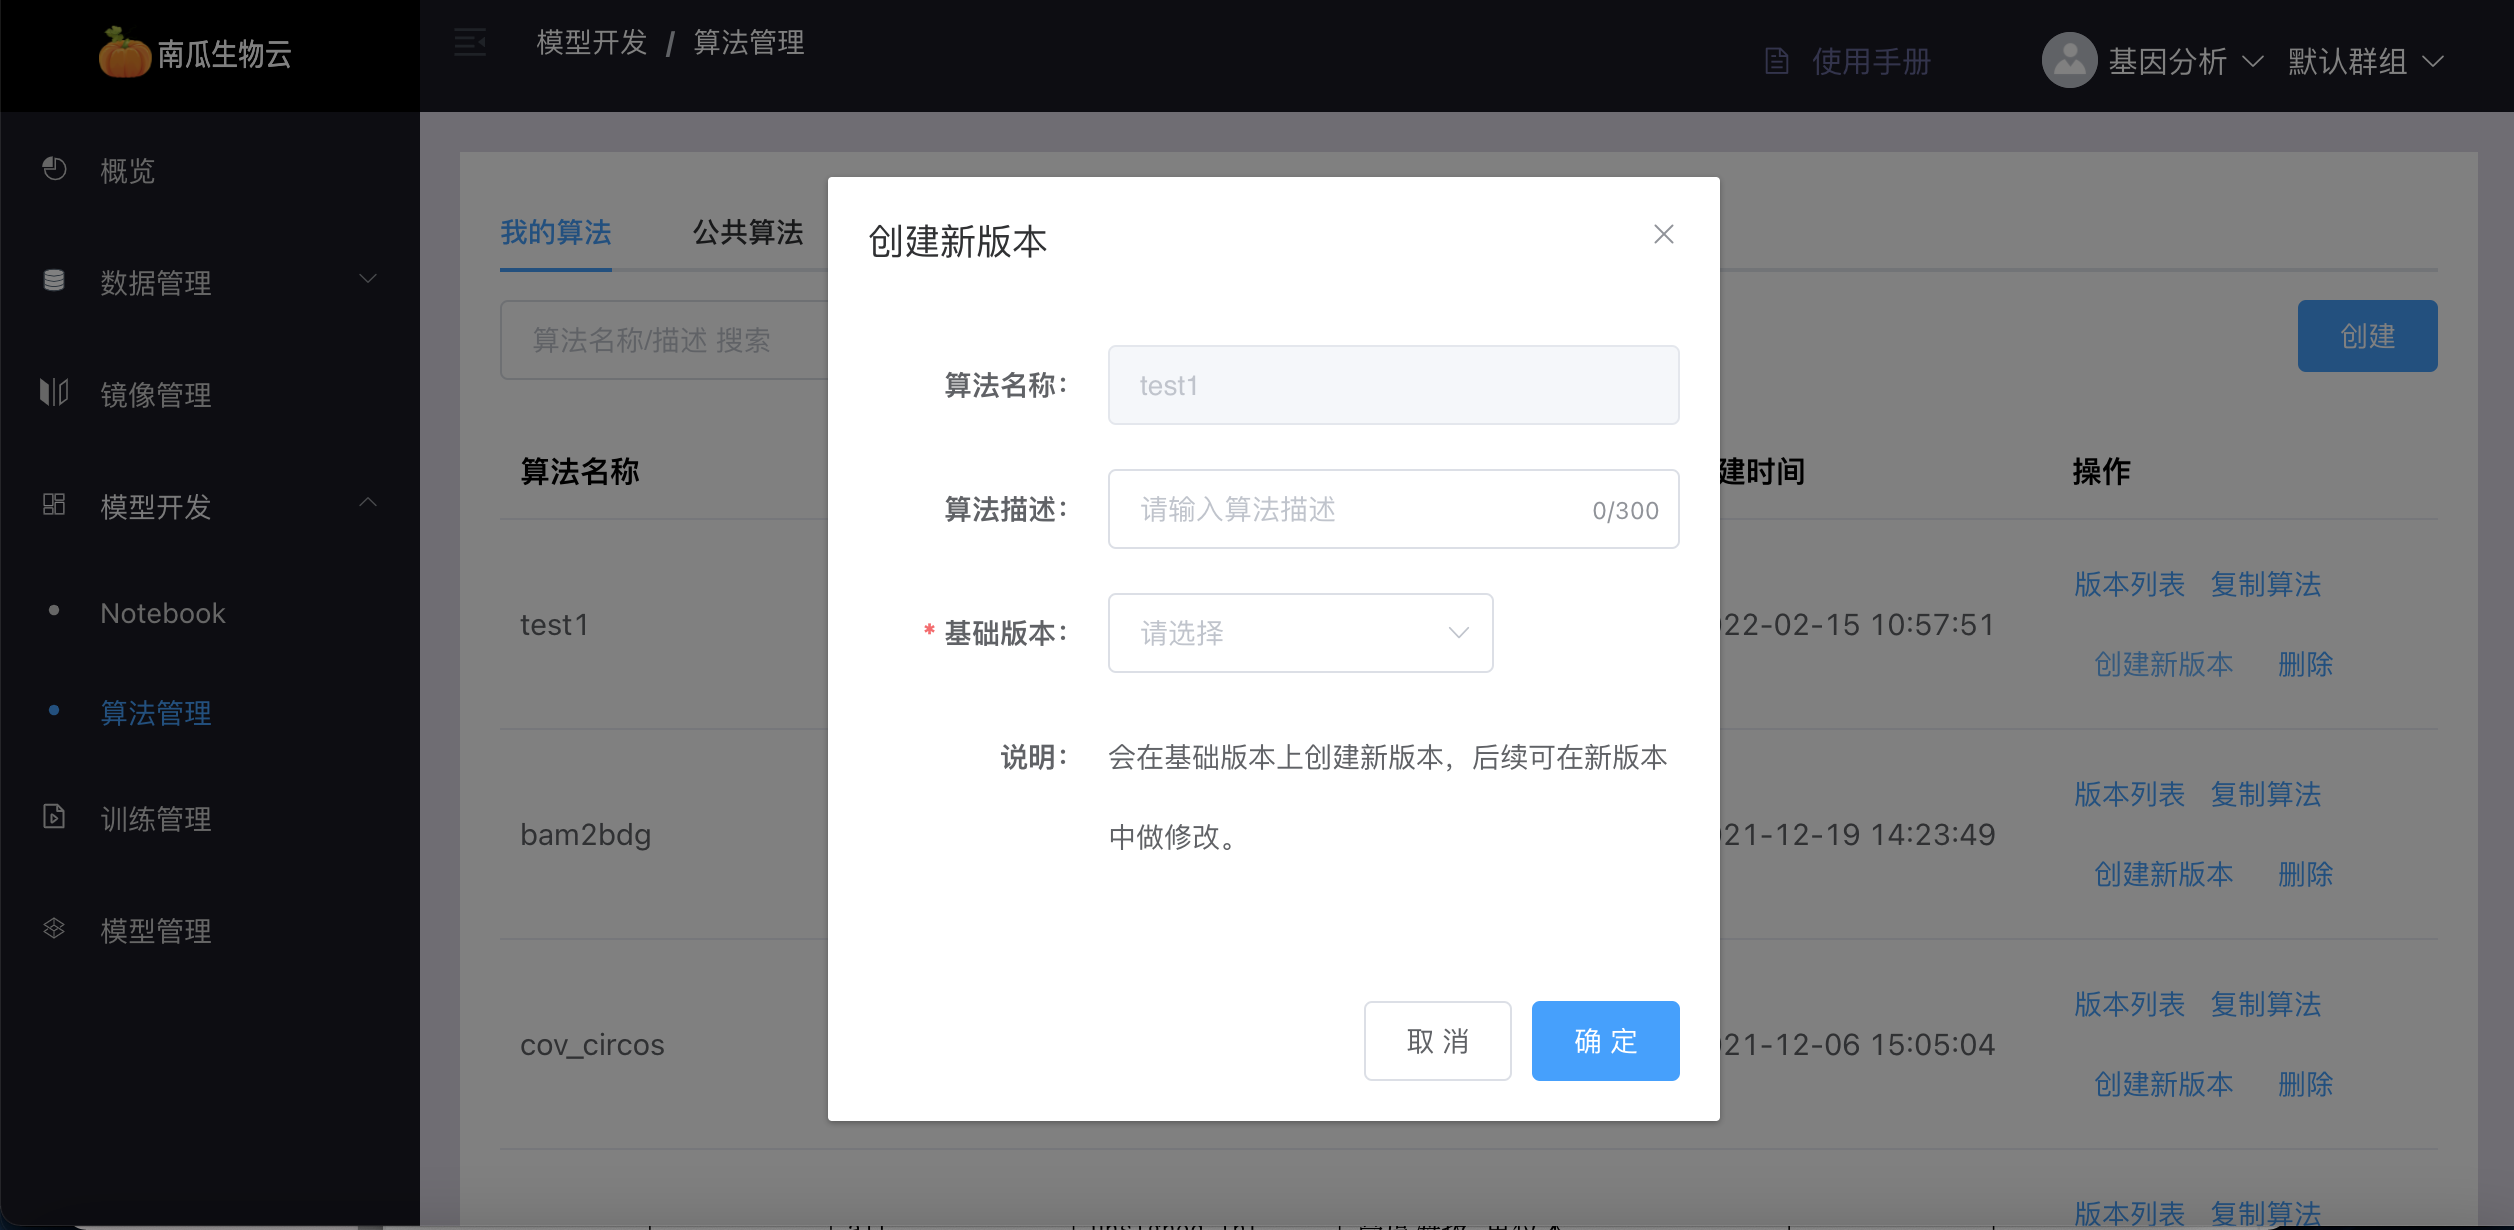2514x1230 pixels.
Task: Open the 基础版本 select dropdown
Action: [1300, 633]
